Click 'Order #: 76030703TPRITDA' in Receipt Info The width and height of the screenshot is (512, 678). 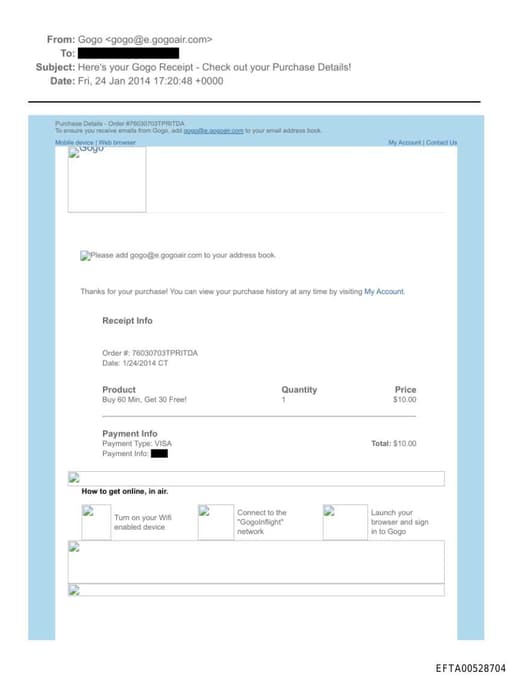click(x=150, y=353)
